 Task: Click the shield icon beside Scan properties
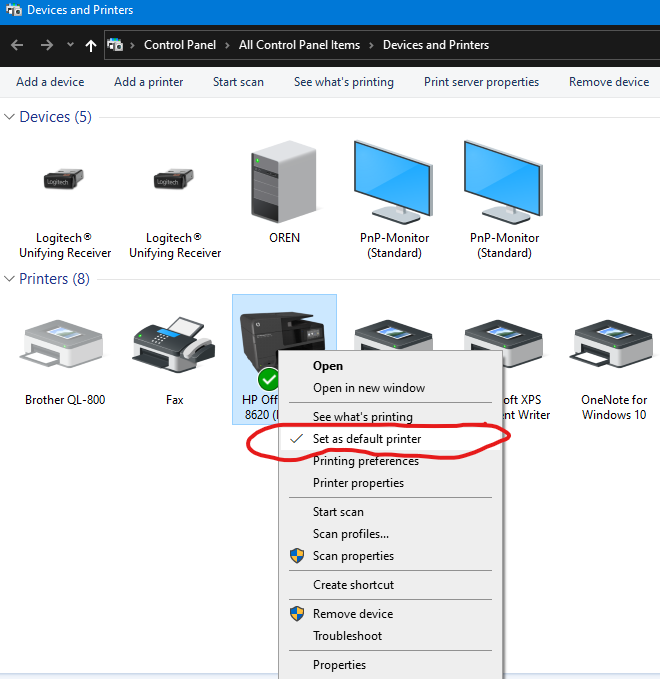[x=297, y=556]
